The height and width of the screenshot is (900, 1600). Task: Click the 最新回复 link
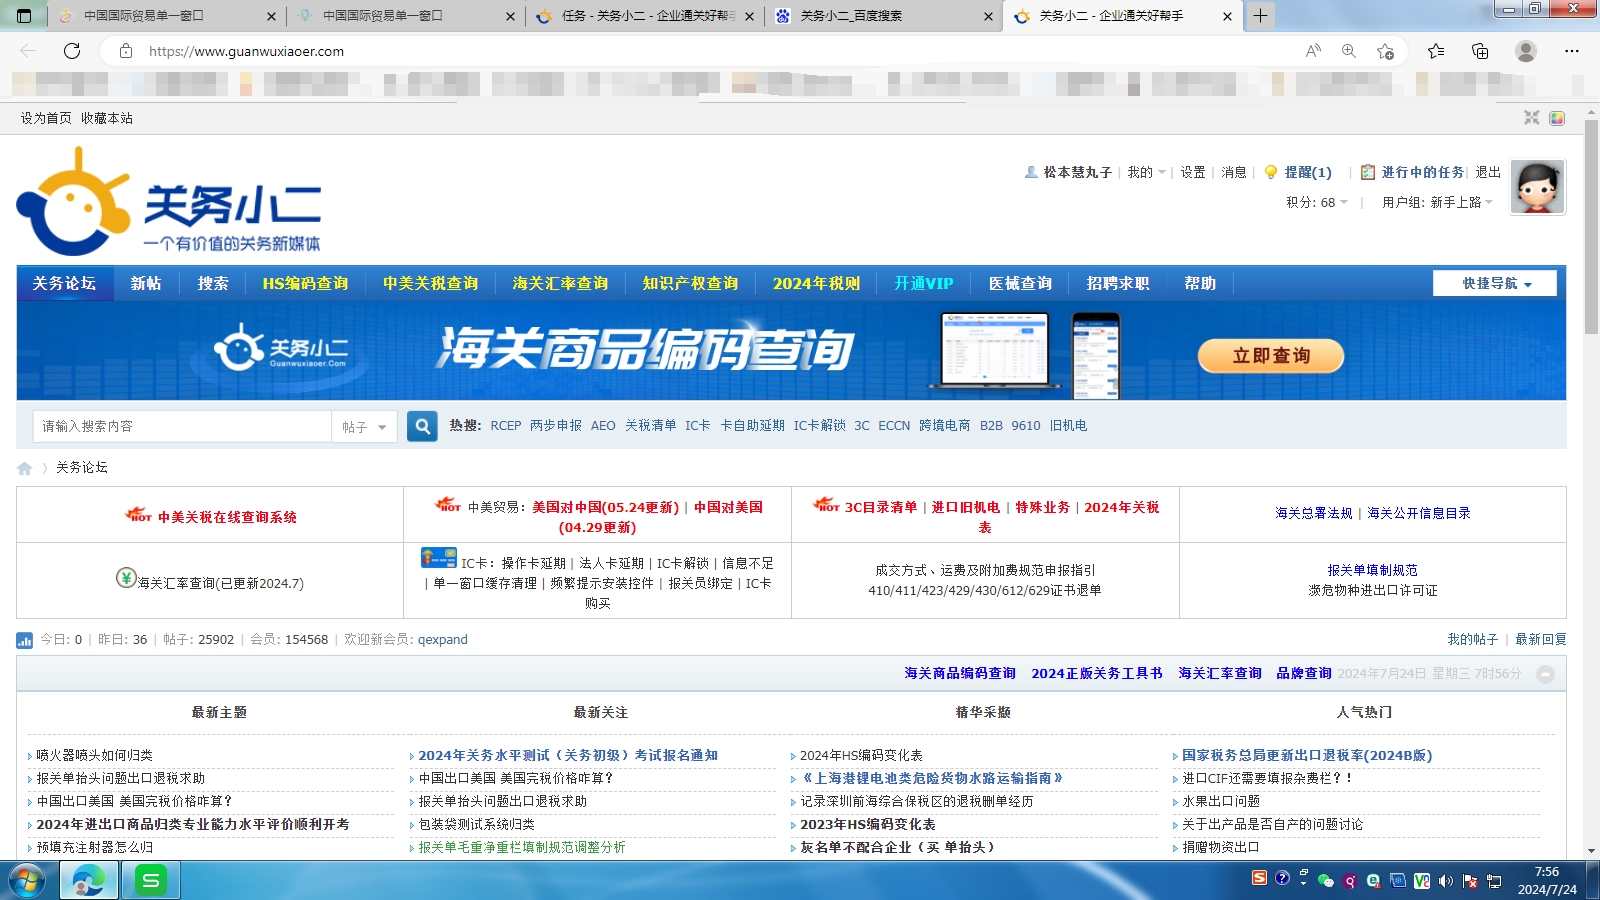[x=1540, y=640]
